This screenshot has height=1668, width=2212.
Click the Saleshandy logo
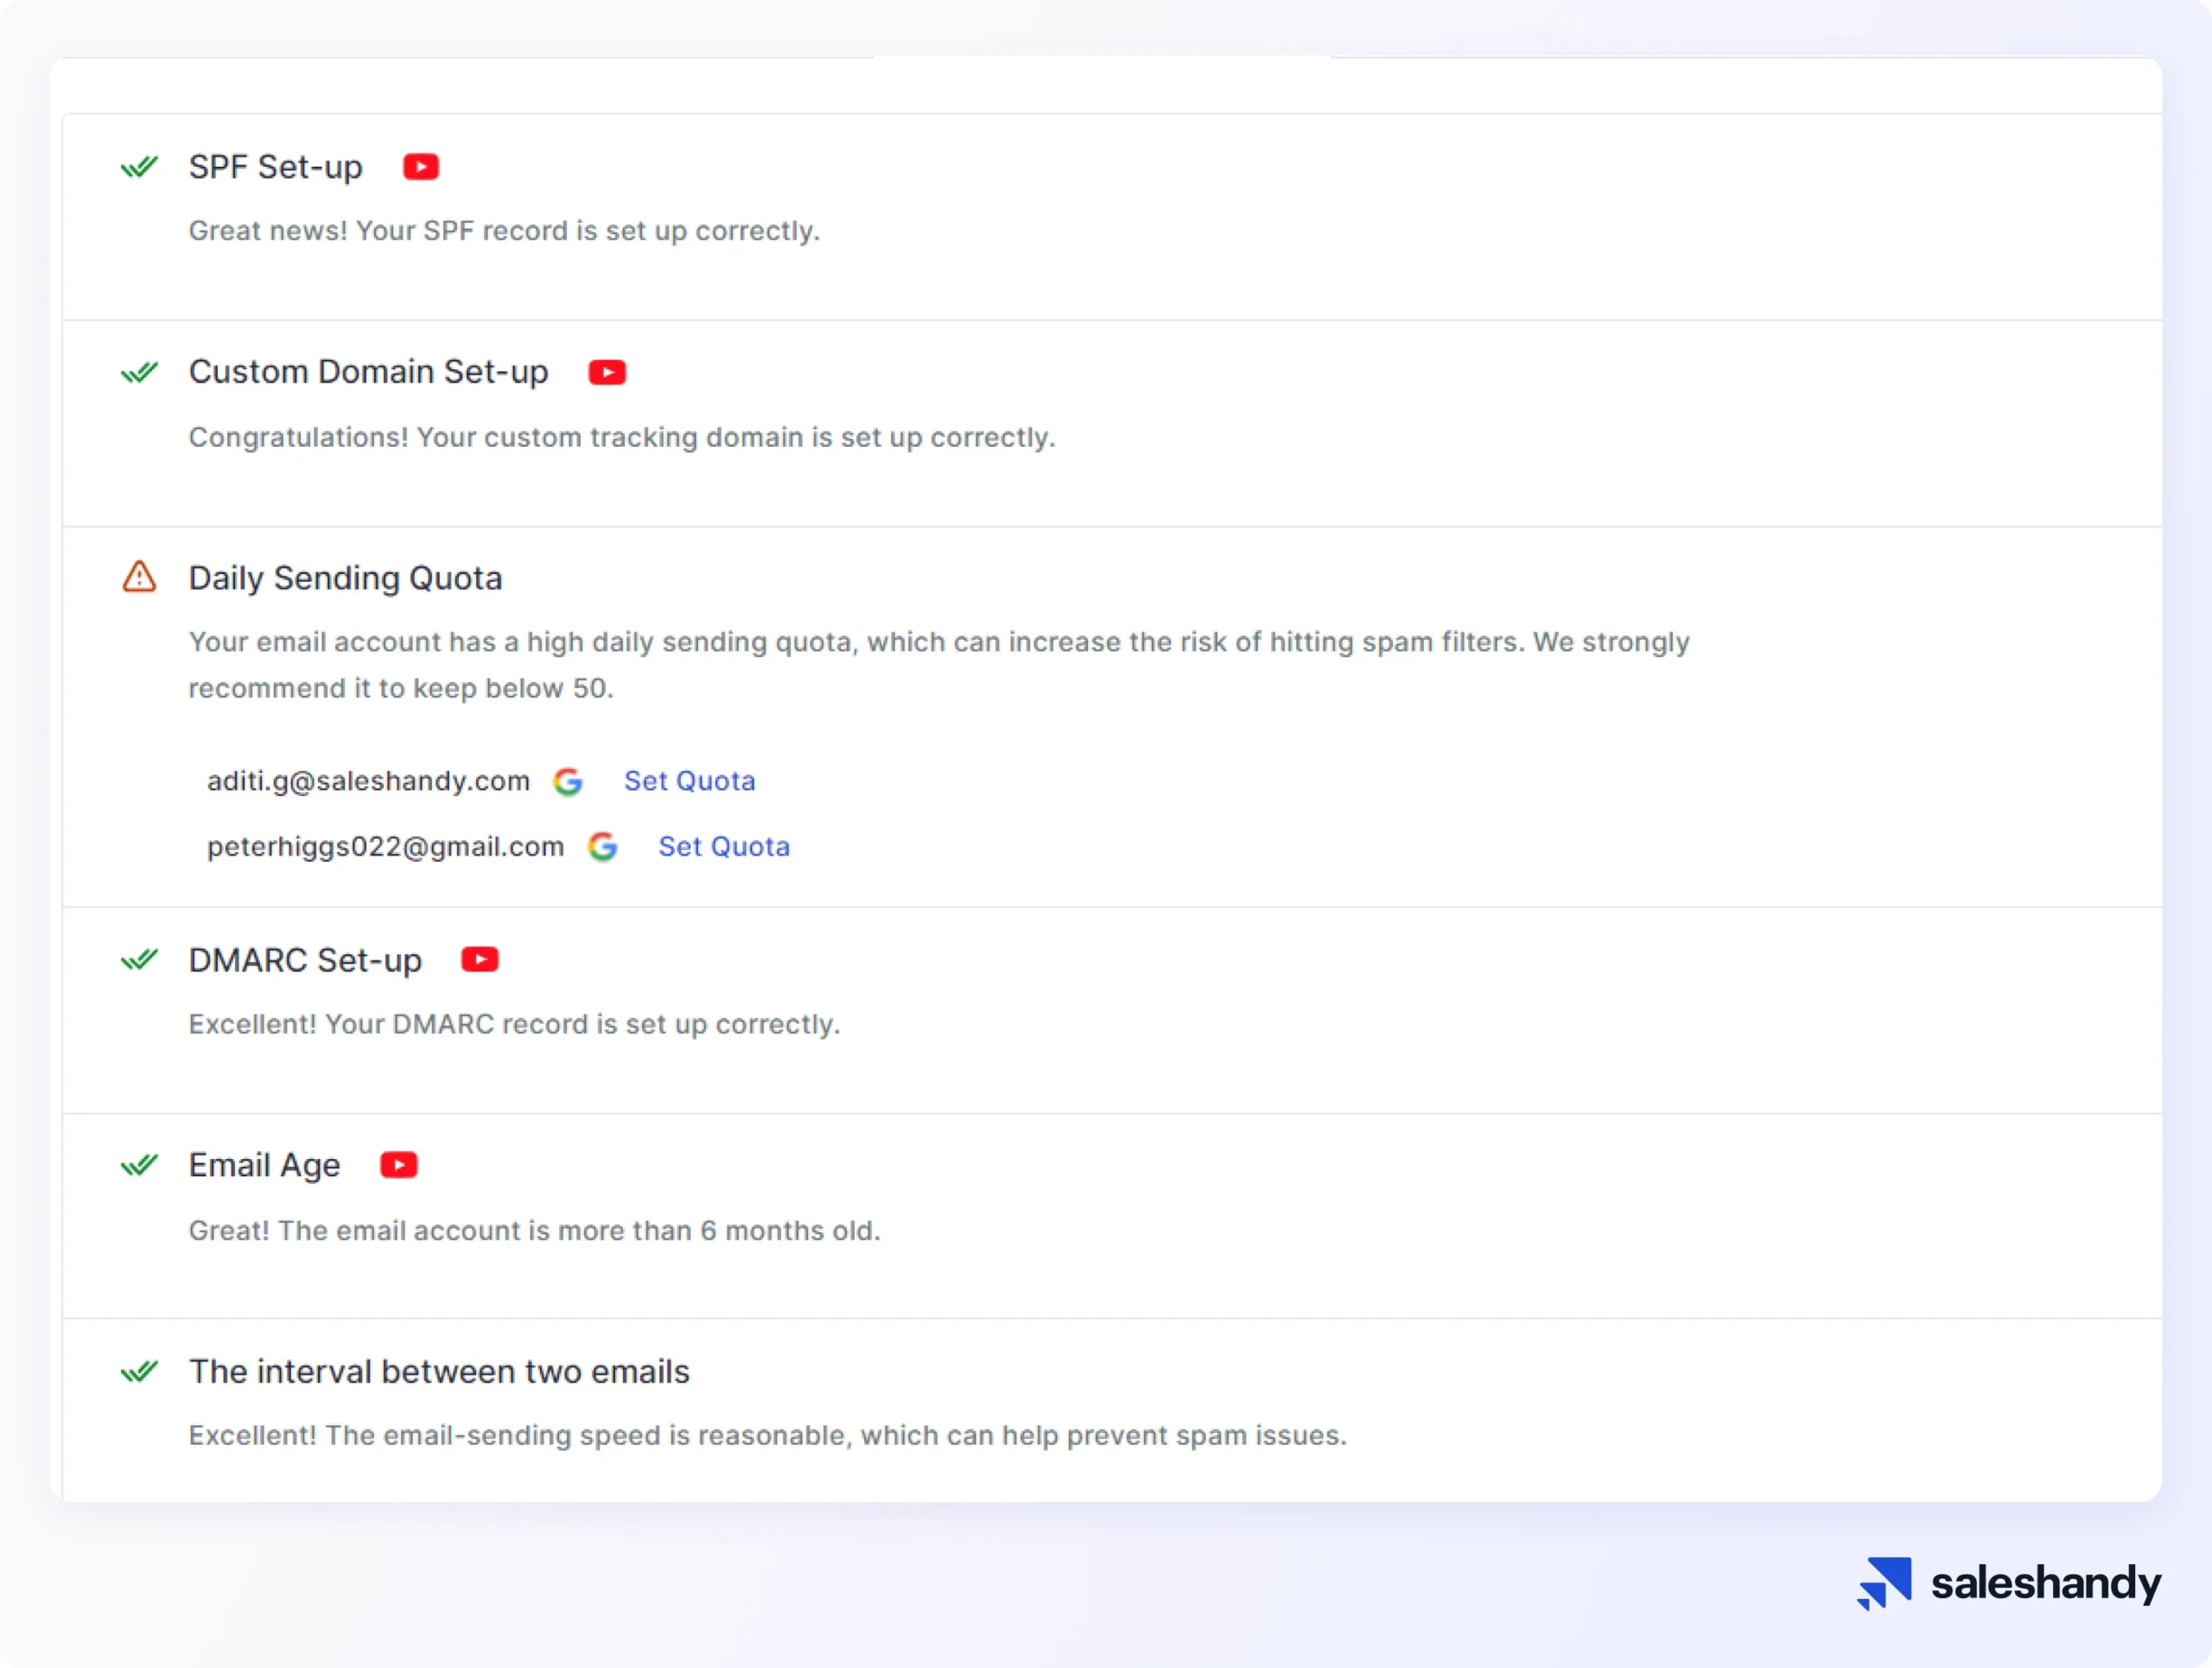2008,1583
